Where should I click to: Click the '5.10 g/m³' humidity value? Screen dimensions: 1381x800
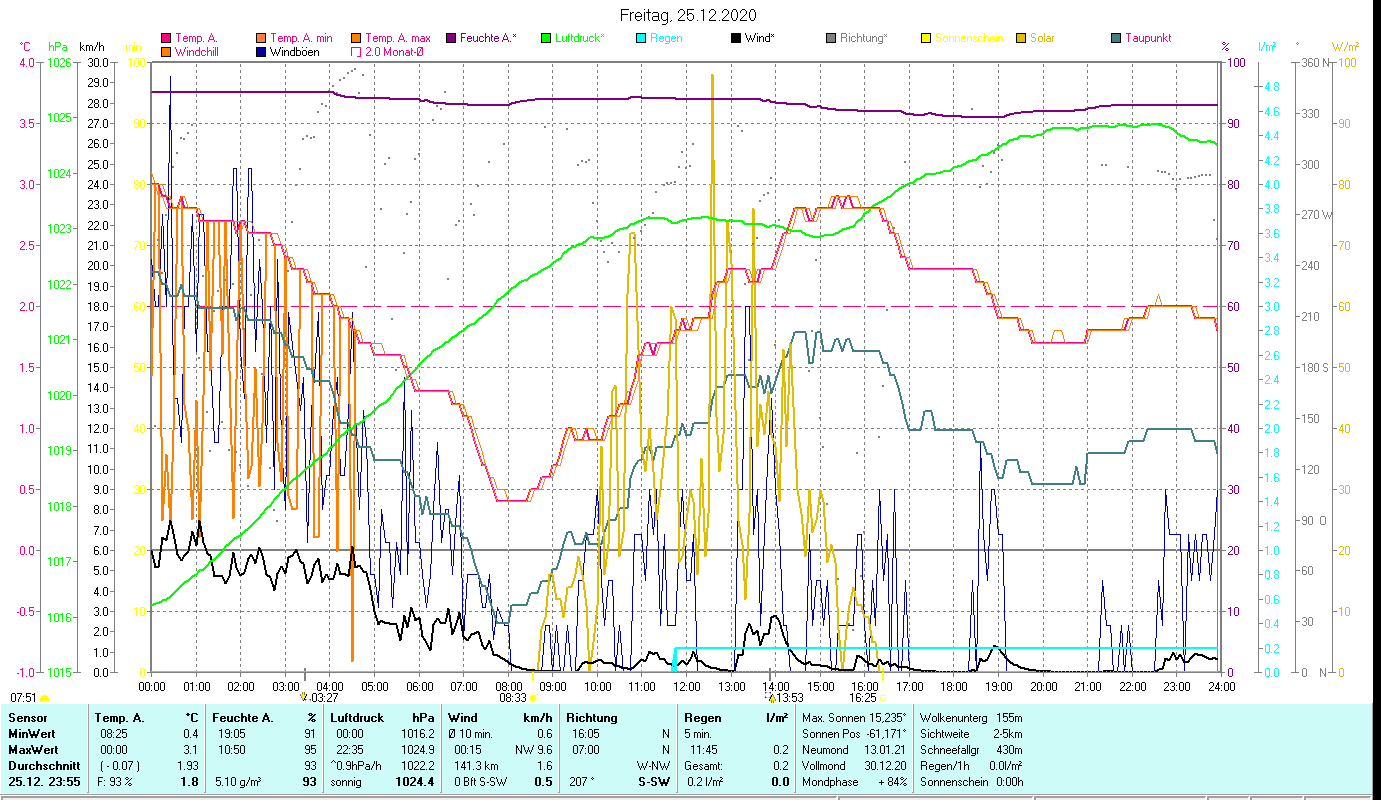tap(238, 782)
